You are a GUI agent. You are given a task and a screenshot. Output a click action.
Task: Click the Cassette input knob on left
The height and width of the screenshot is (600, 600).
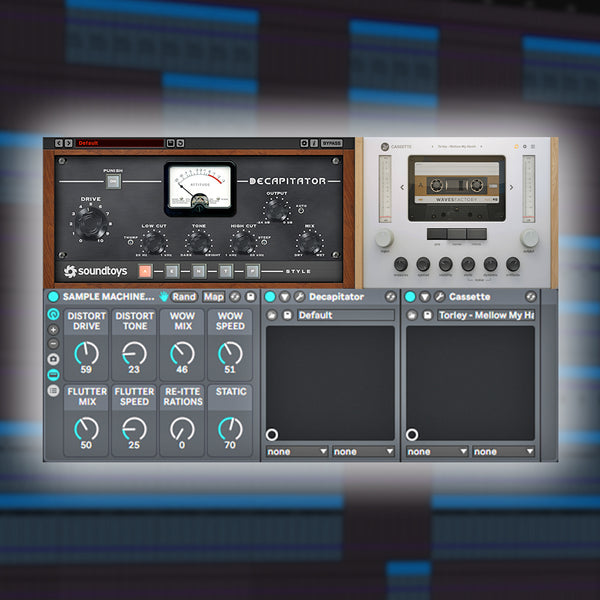[x=384, y=238]
